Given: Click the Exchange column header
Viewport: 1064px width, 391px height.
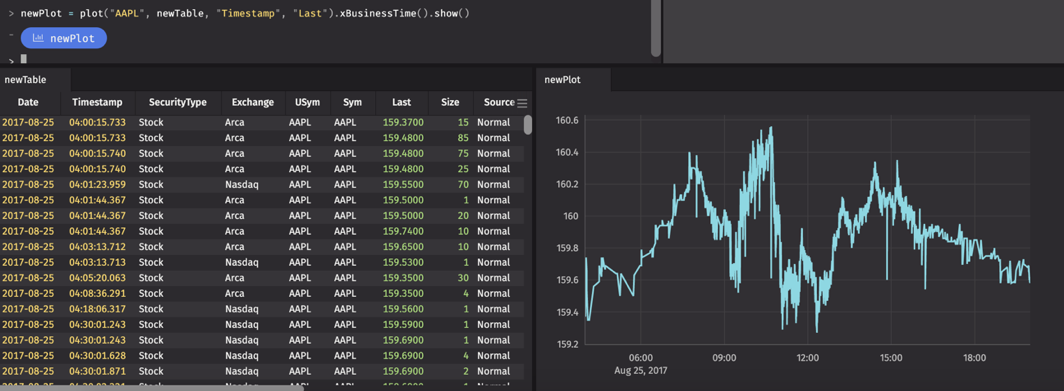Looking at the screenshot, I should 252,103.
